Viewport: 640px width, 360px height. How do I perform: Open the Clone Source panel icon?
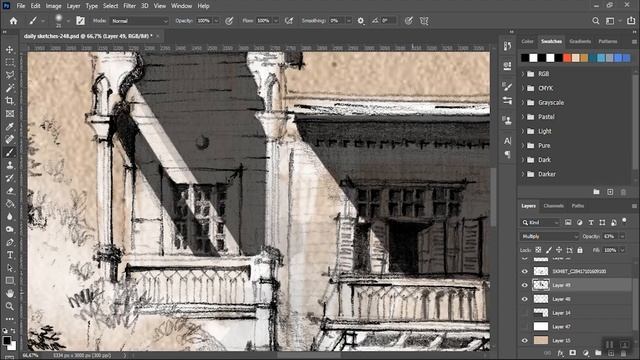[x=507, y=120]
